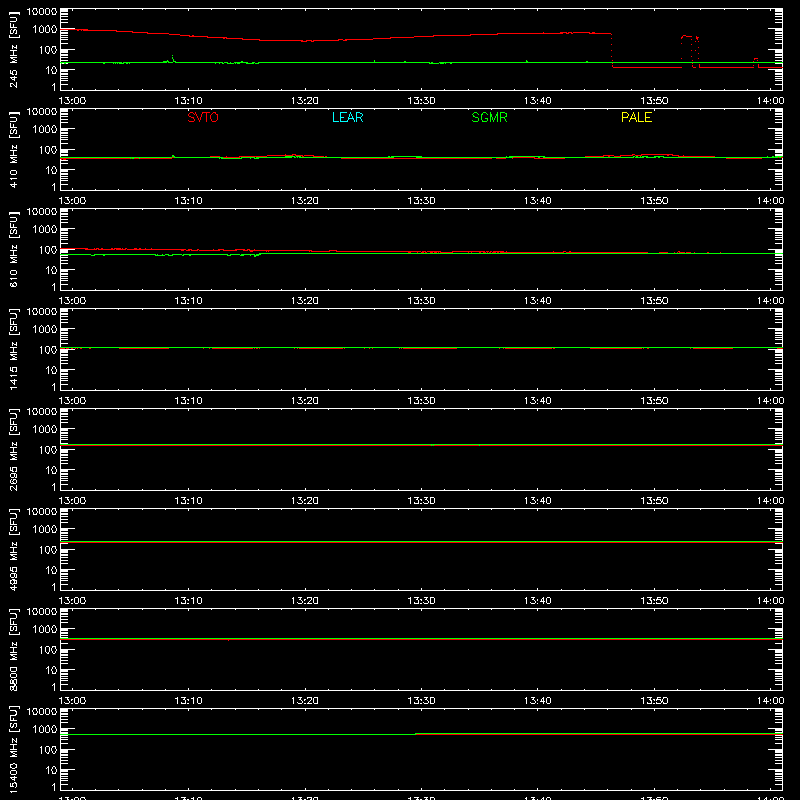
Task: Select the 245 MHz [SFU] axis title
Action: [x=14, y=49]
